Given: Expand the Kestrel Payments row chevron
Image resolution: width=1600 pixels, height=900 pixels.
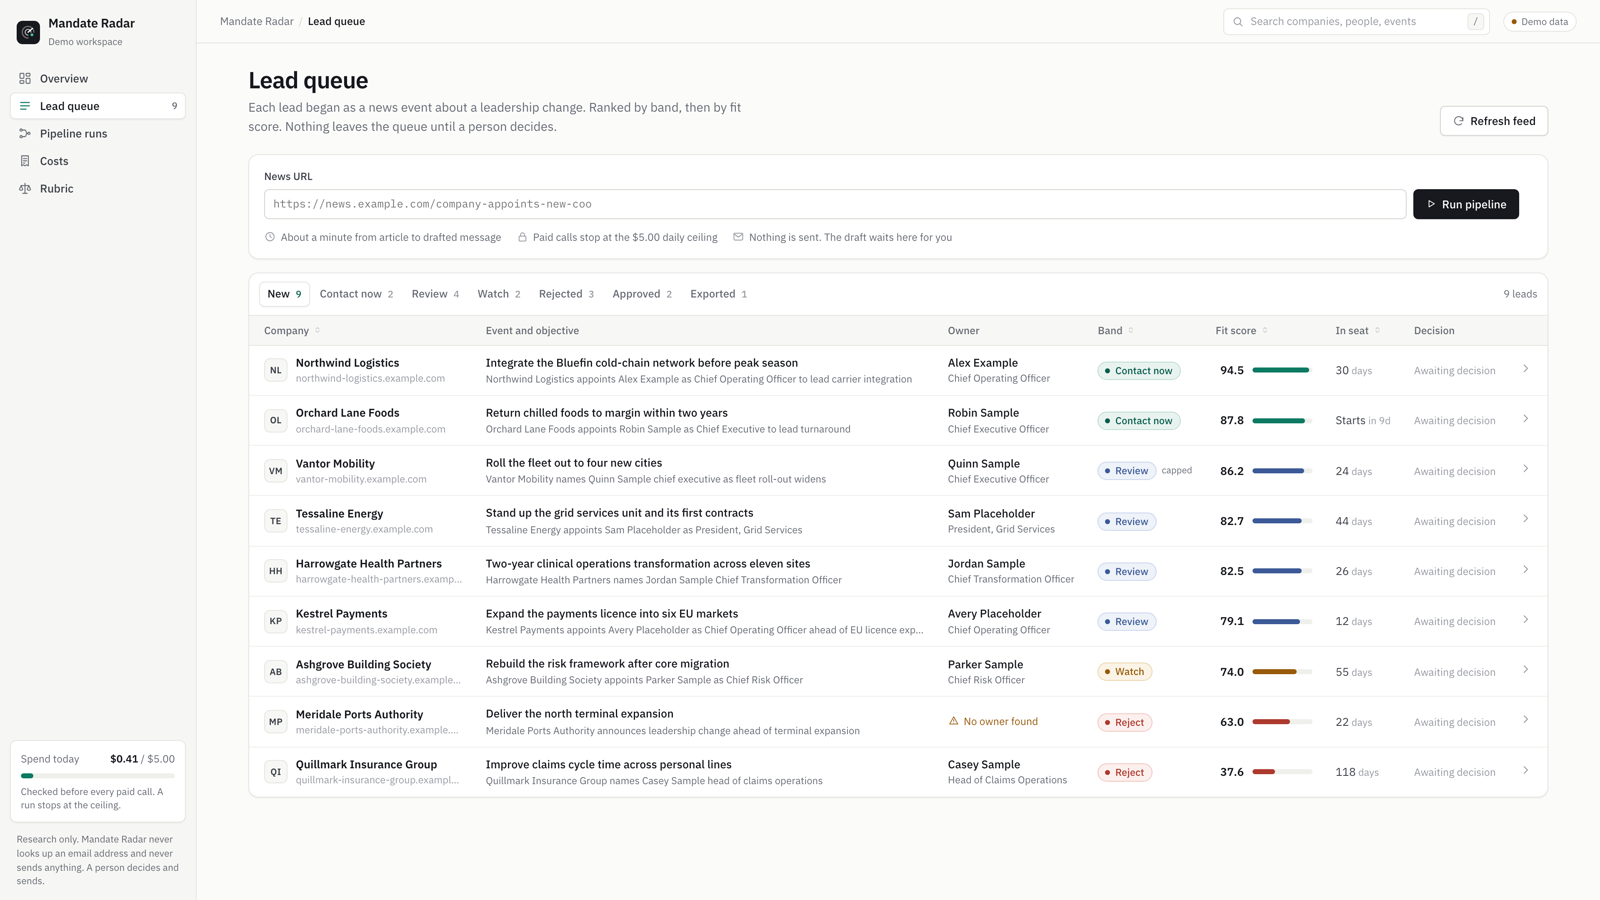Looking at the screenshot, I should point(1526,620).
